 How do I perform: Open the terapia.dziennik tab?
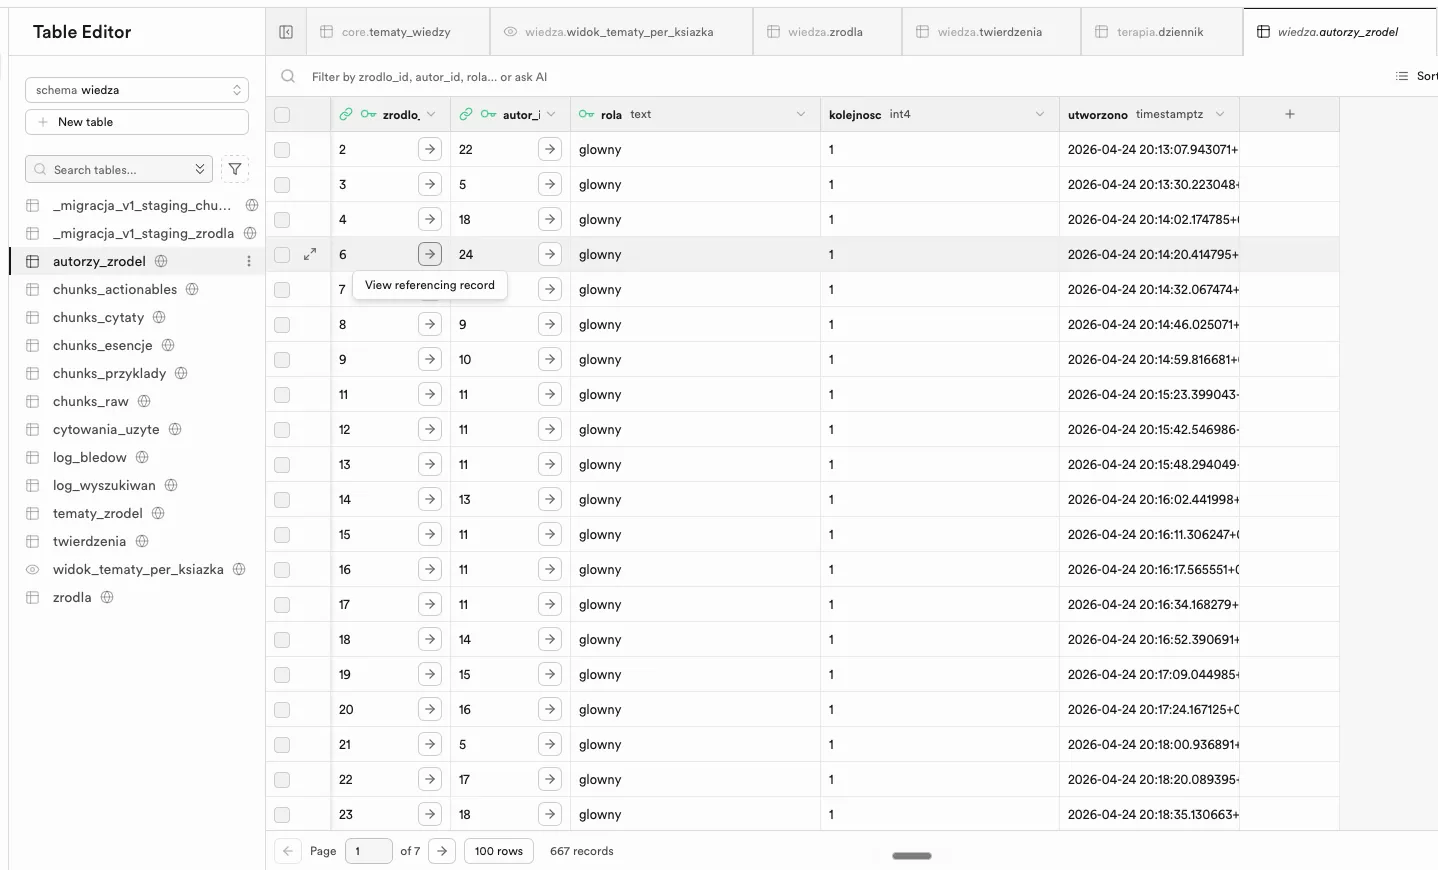(1160, 32)
